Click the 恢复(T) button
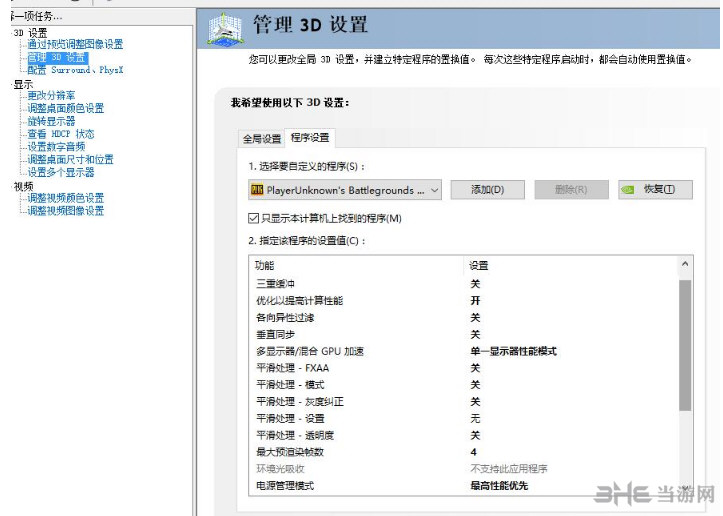 (x=655, y=190)
